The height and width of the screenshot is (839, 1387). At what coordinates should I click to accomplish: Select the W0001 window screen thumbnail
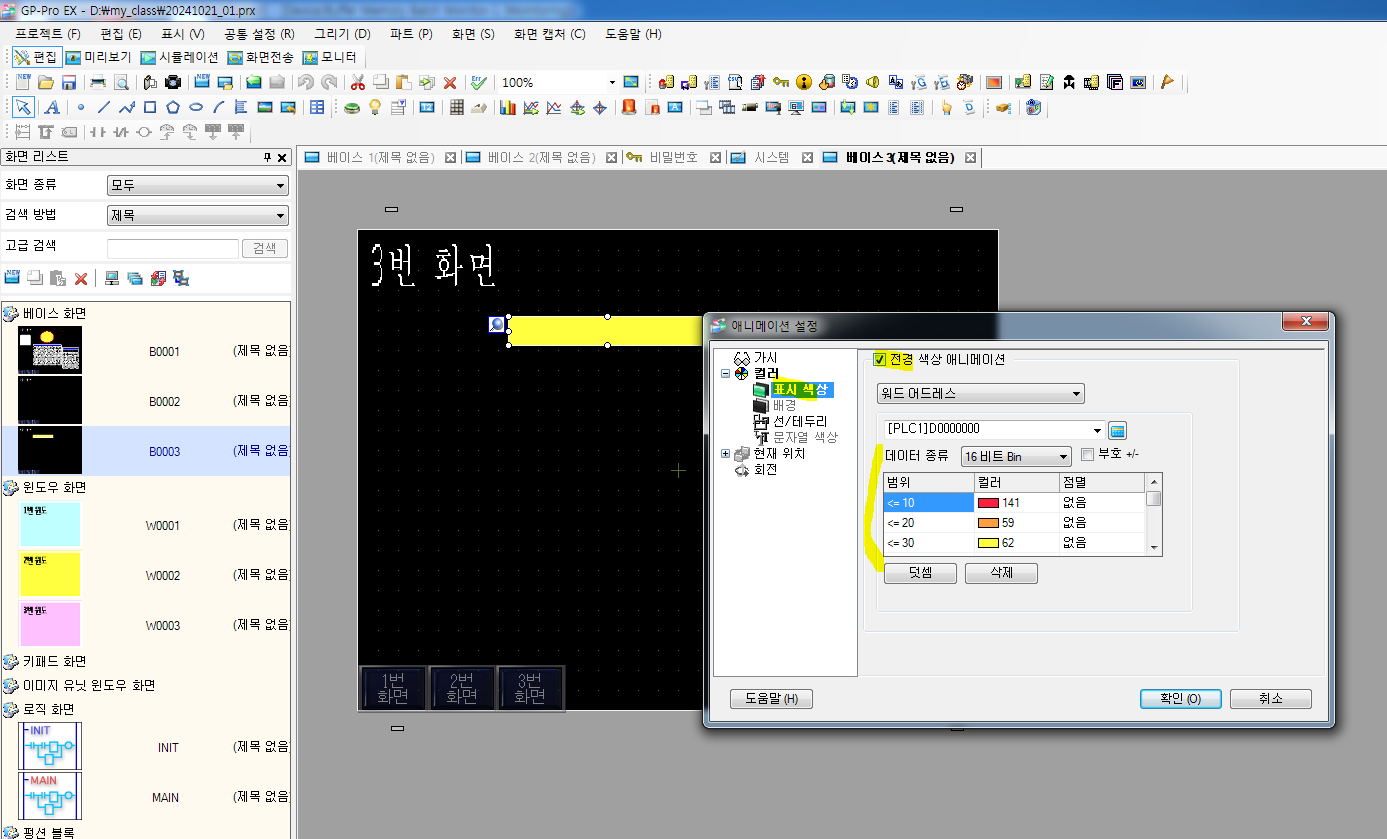50,525
